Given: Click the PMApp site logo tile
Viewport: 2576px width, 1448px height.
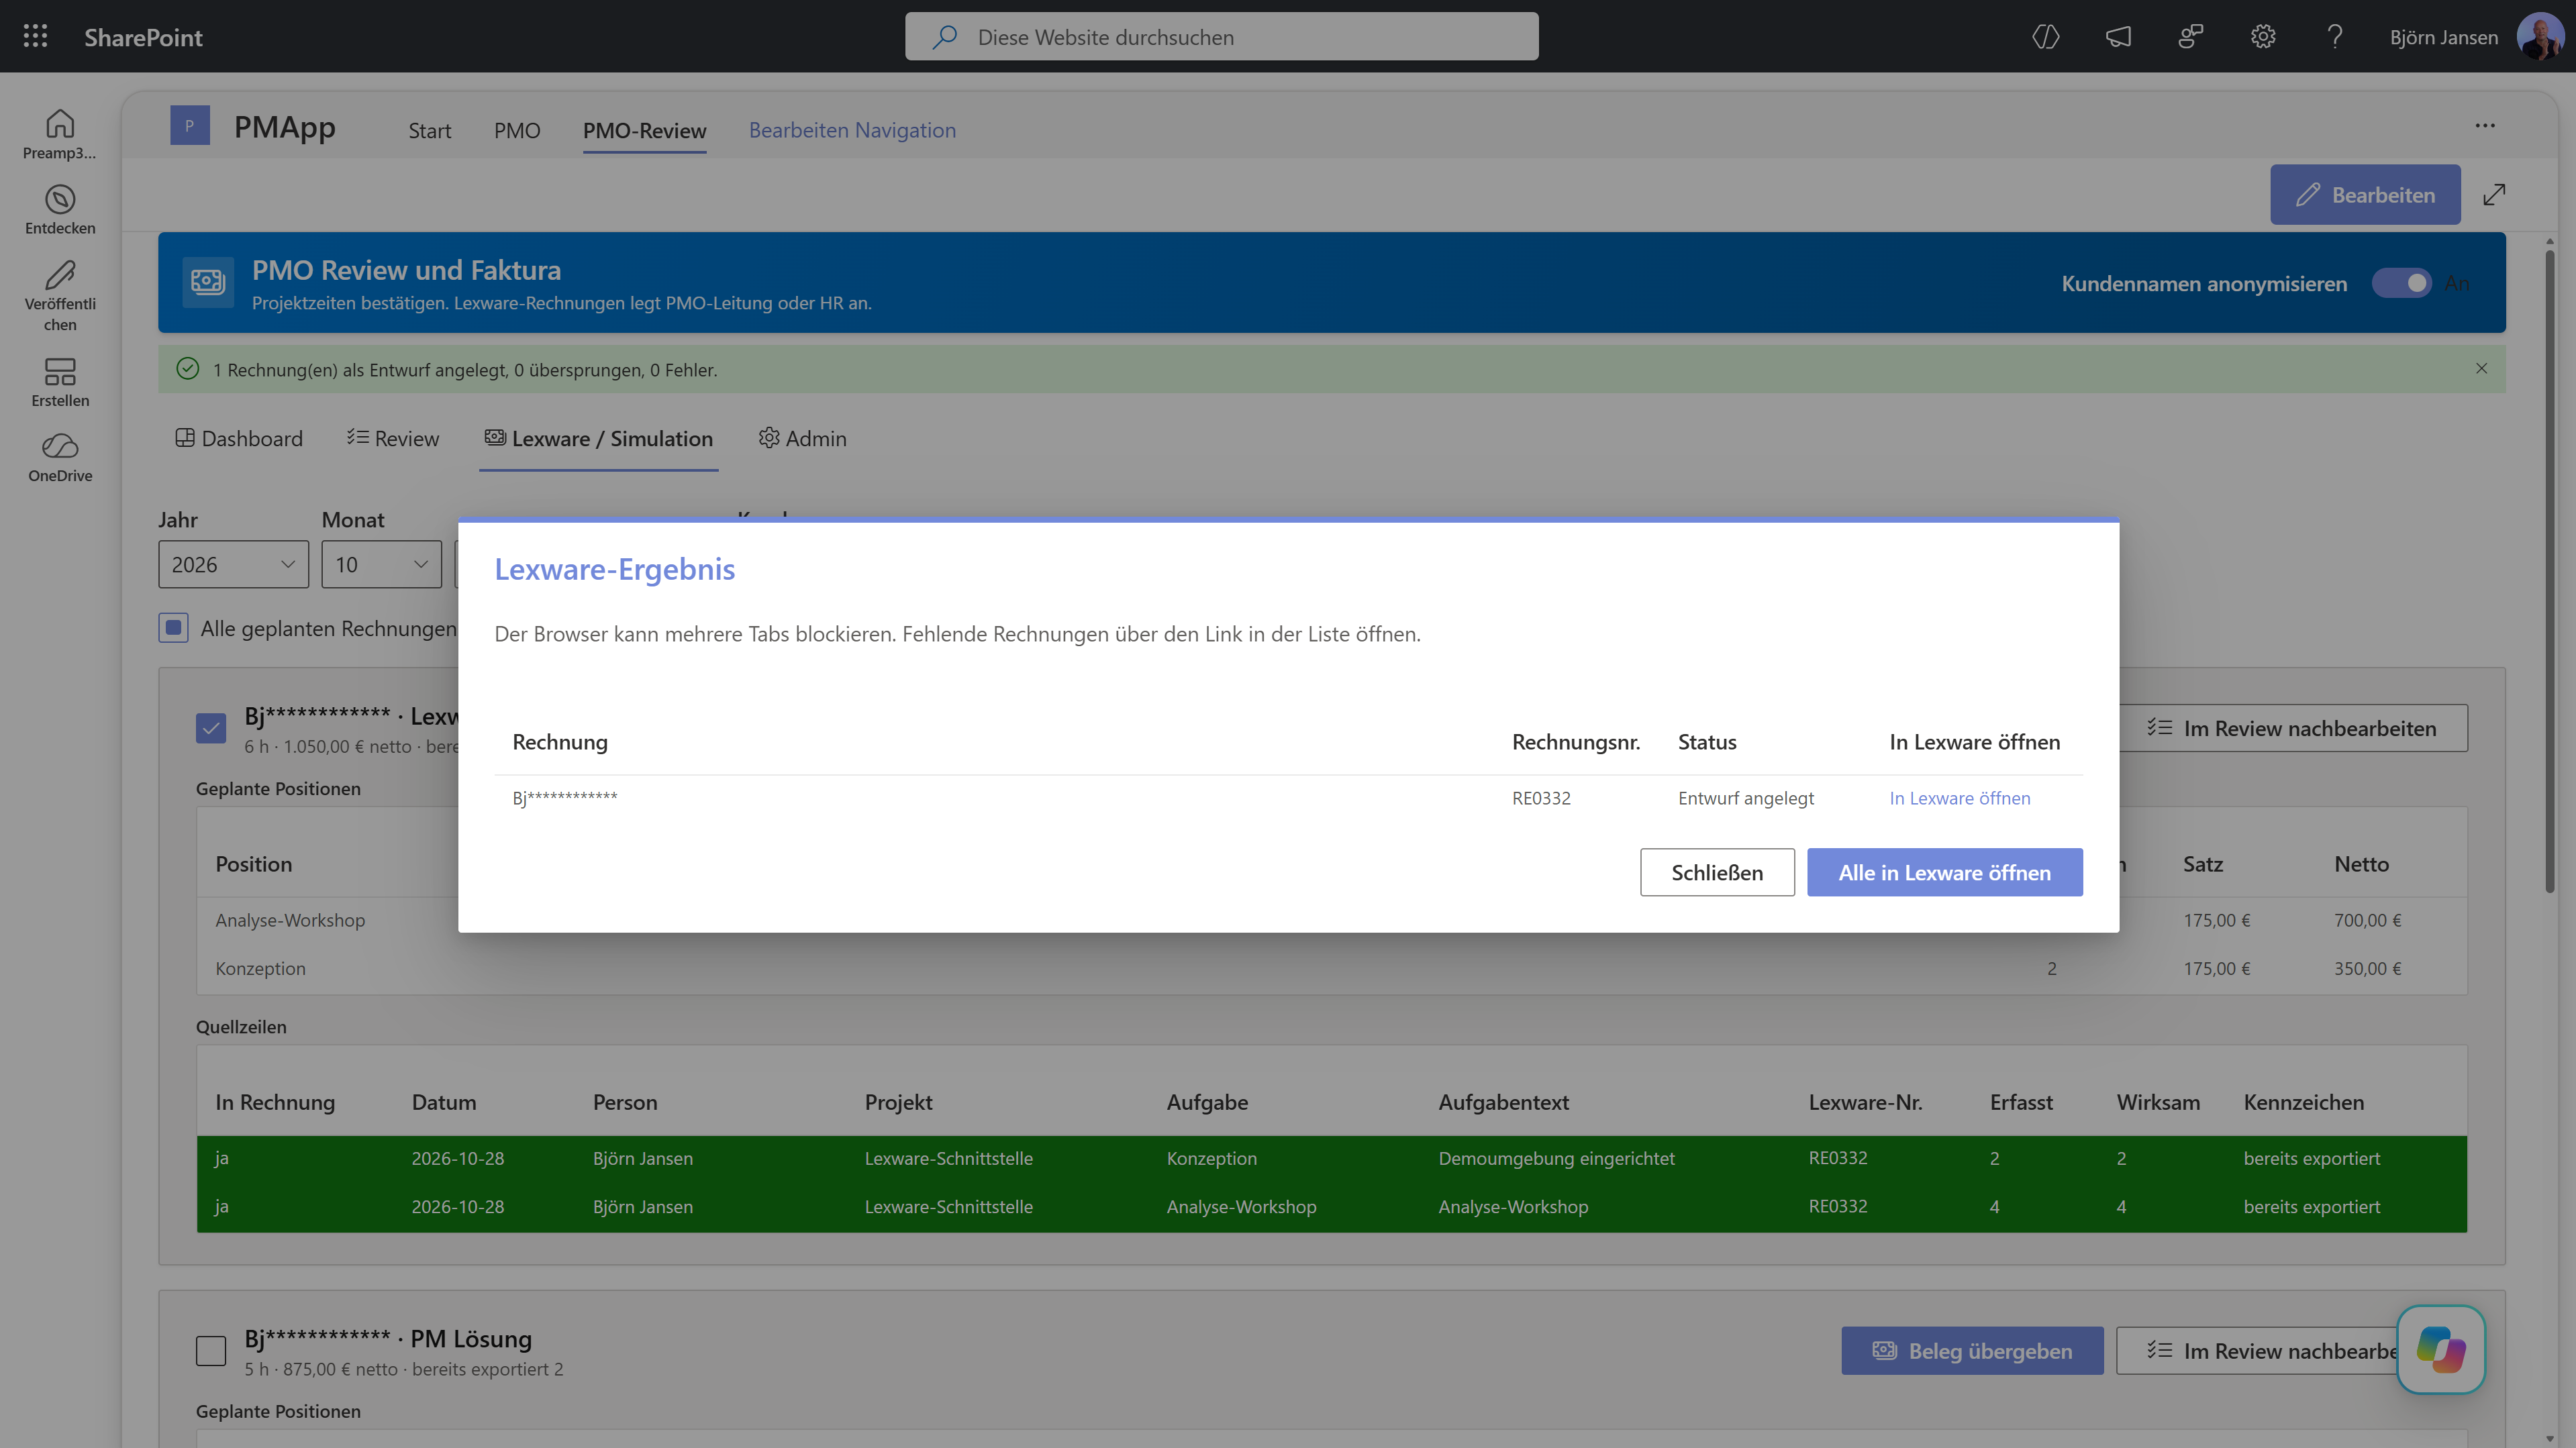Looking at the screenshot, I should pyautogui.click(x=189, y=126).
